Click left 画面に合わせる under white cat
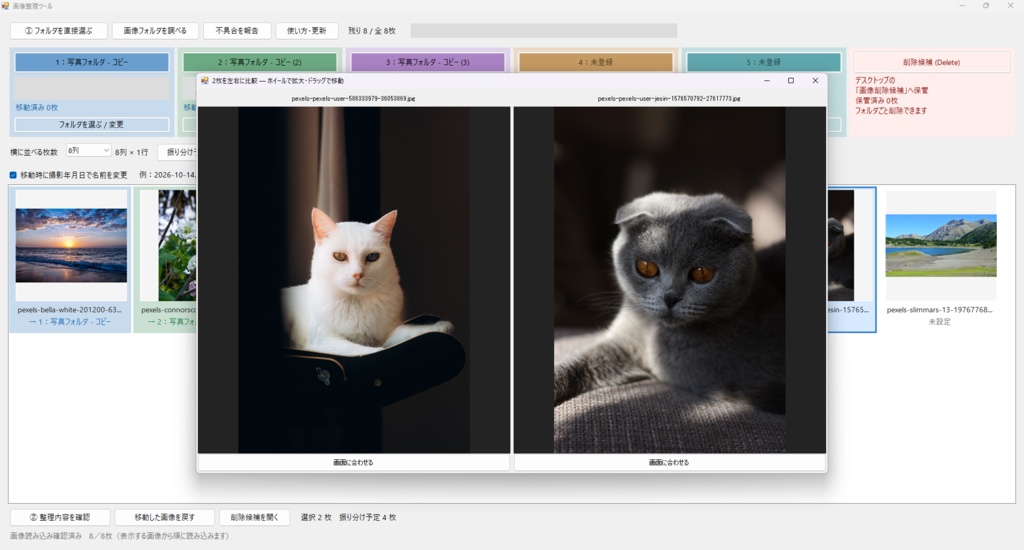Viewport: 1024px width, 550px height. (x=353, y=462)
